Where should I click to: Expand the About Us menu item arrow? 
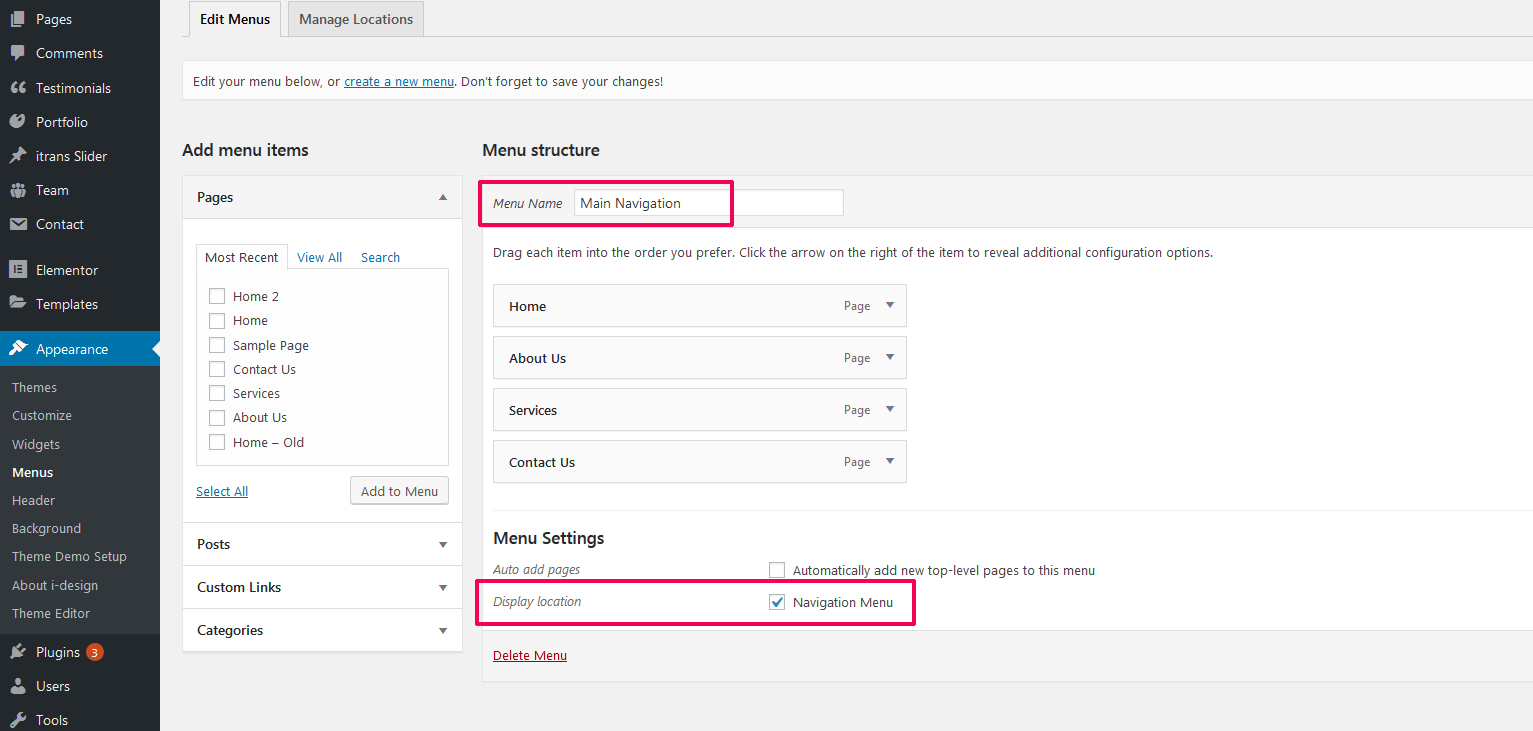(890, 358)
